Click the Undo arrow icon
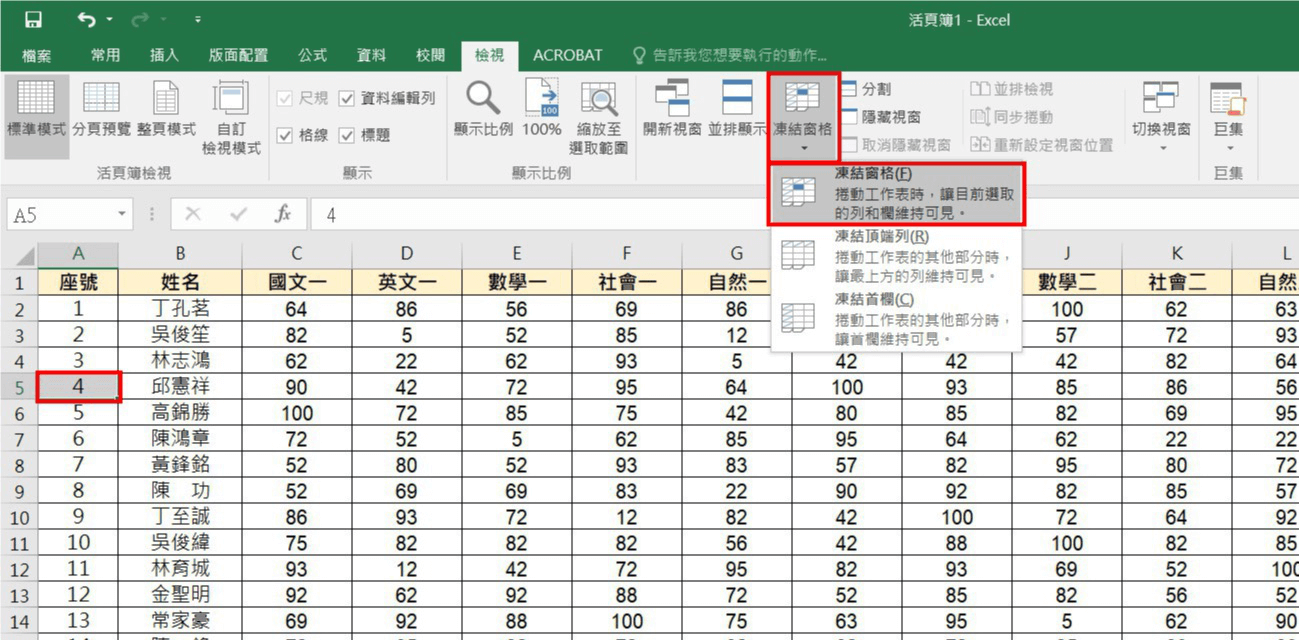1299x640 pixels. (x=86, y=19)
